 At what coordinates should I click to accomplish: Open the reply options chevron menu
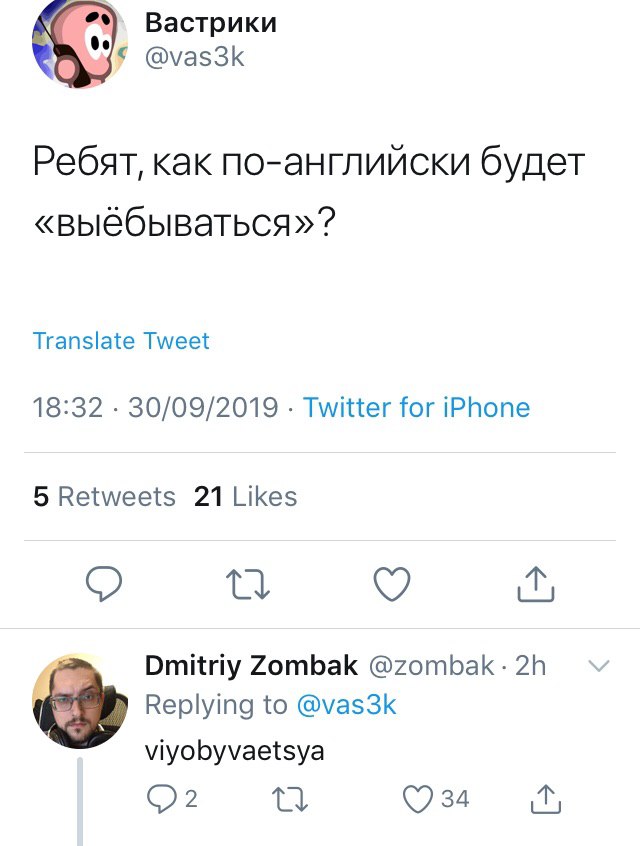point(597,666)
